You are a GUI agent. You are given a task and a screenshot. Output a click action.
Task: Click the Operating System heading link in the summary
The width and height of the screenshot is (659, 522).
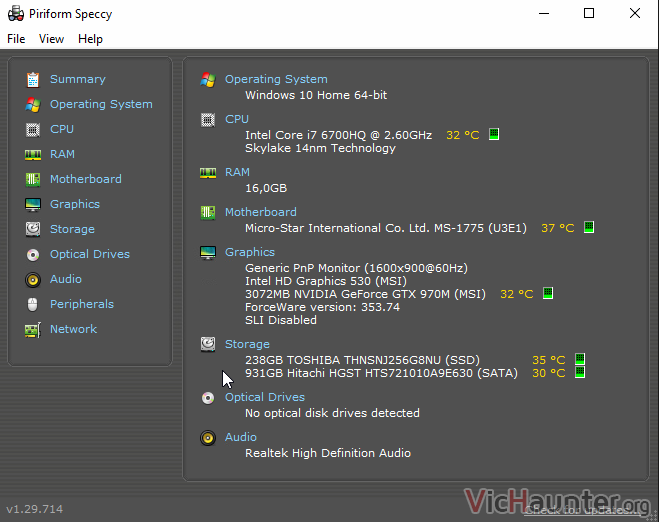coord(276,79)
